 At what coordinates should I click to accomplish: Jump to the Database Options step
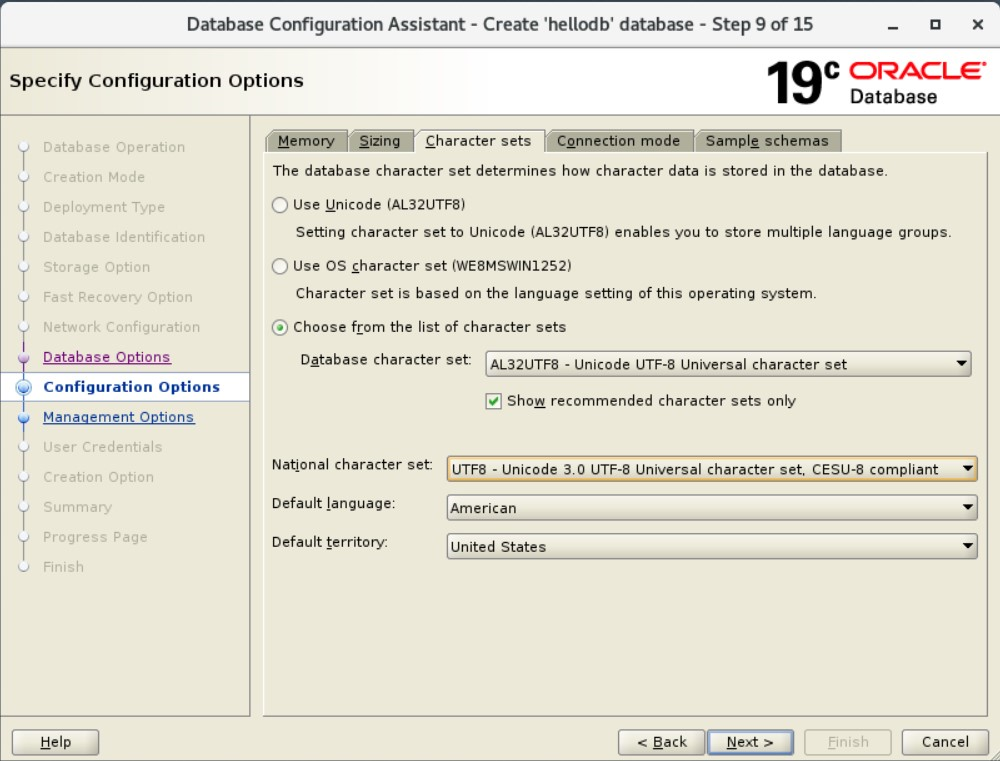(107, 357)
